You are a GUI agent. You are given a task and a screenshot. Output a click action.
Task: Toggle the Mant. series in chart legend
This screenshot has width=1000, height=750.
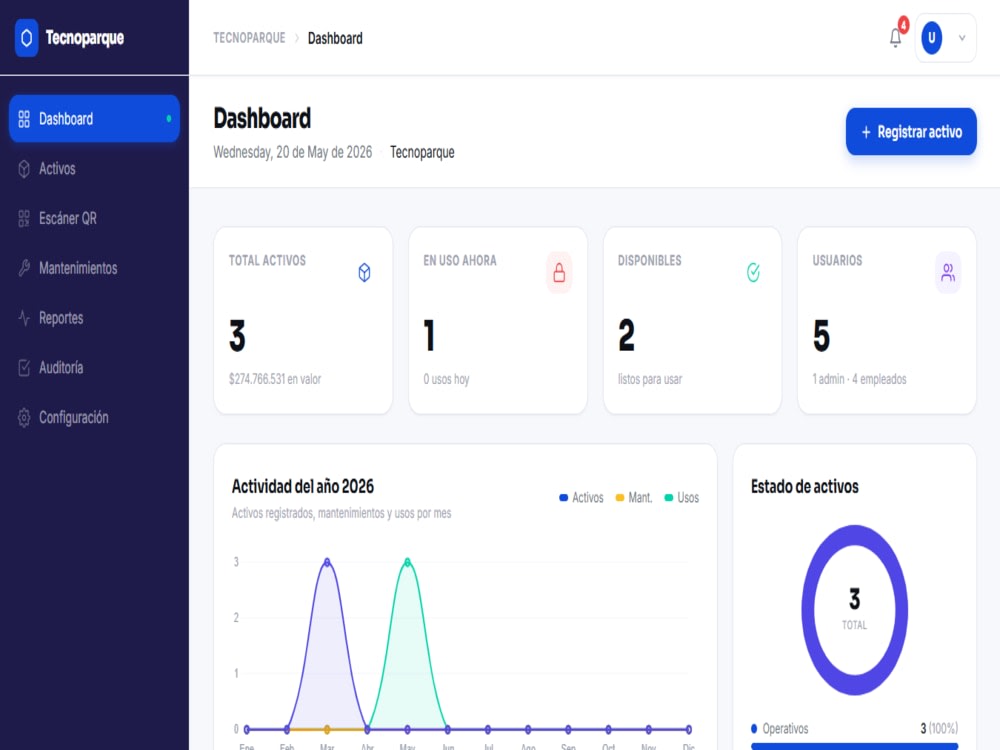633,497
